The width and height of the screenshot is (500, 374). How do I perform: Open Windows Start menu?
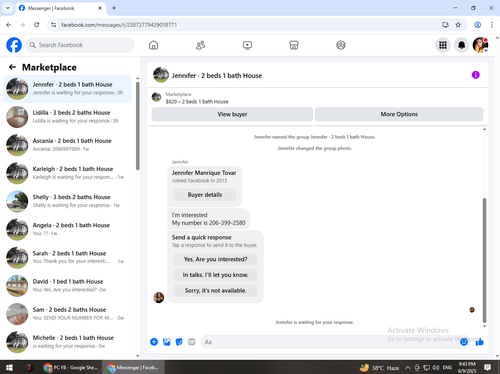tap(9, 367)
